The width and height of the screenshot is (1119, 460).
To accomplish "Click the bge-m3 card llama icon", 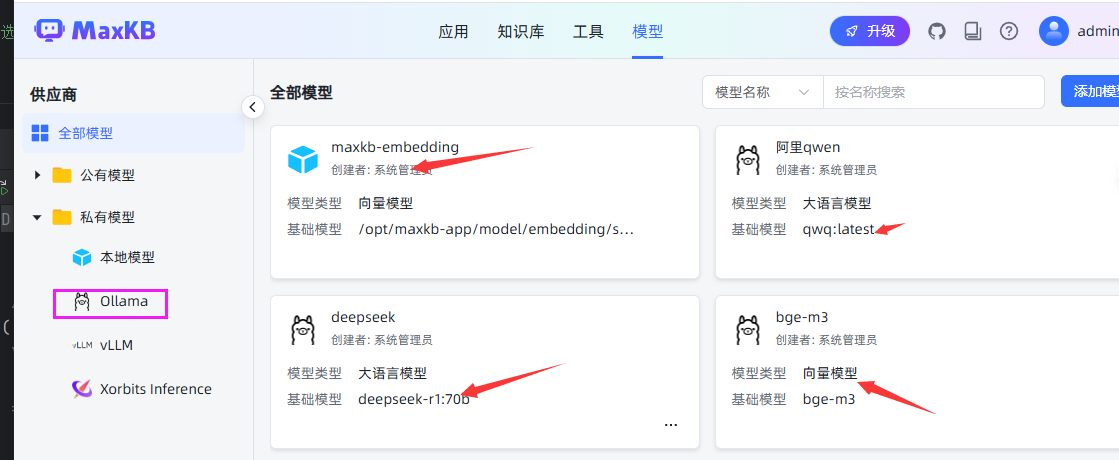I will 747,329.
